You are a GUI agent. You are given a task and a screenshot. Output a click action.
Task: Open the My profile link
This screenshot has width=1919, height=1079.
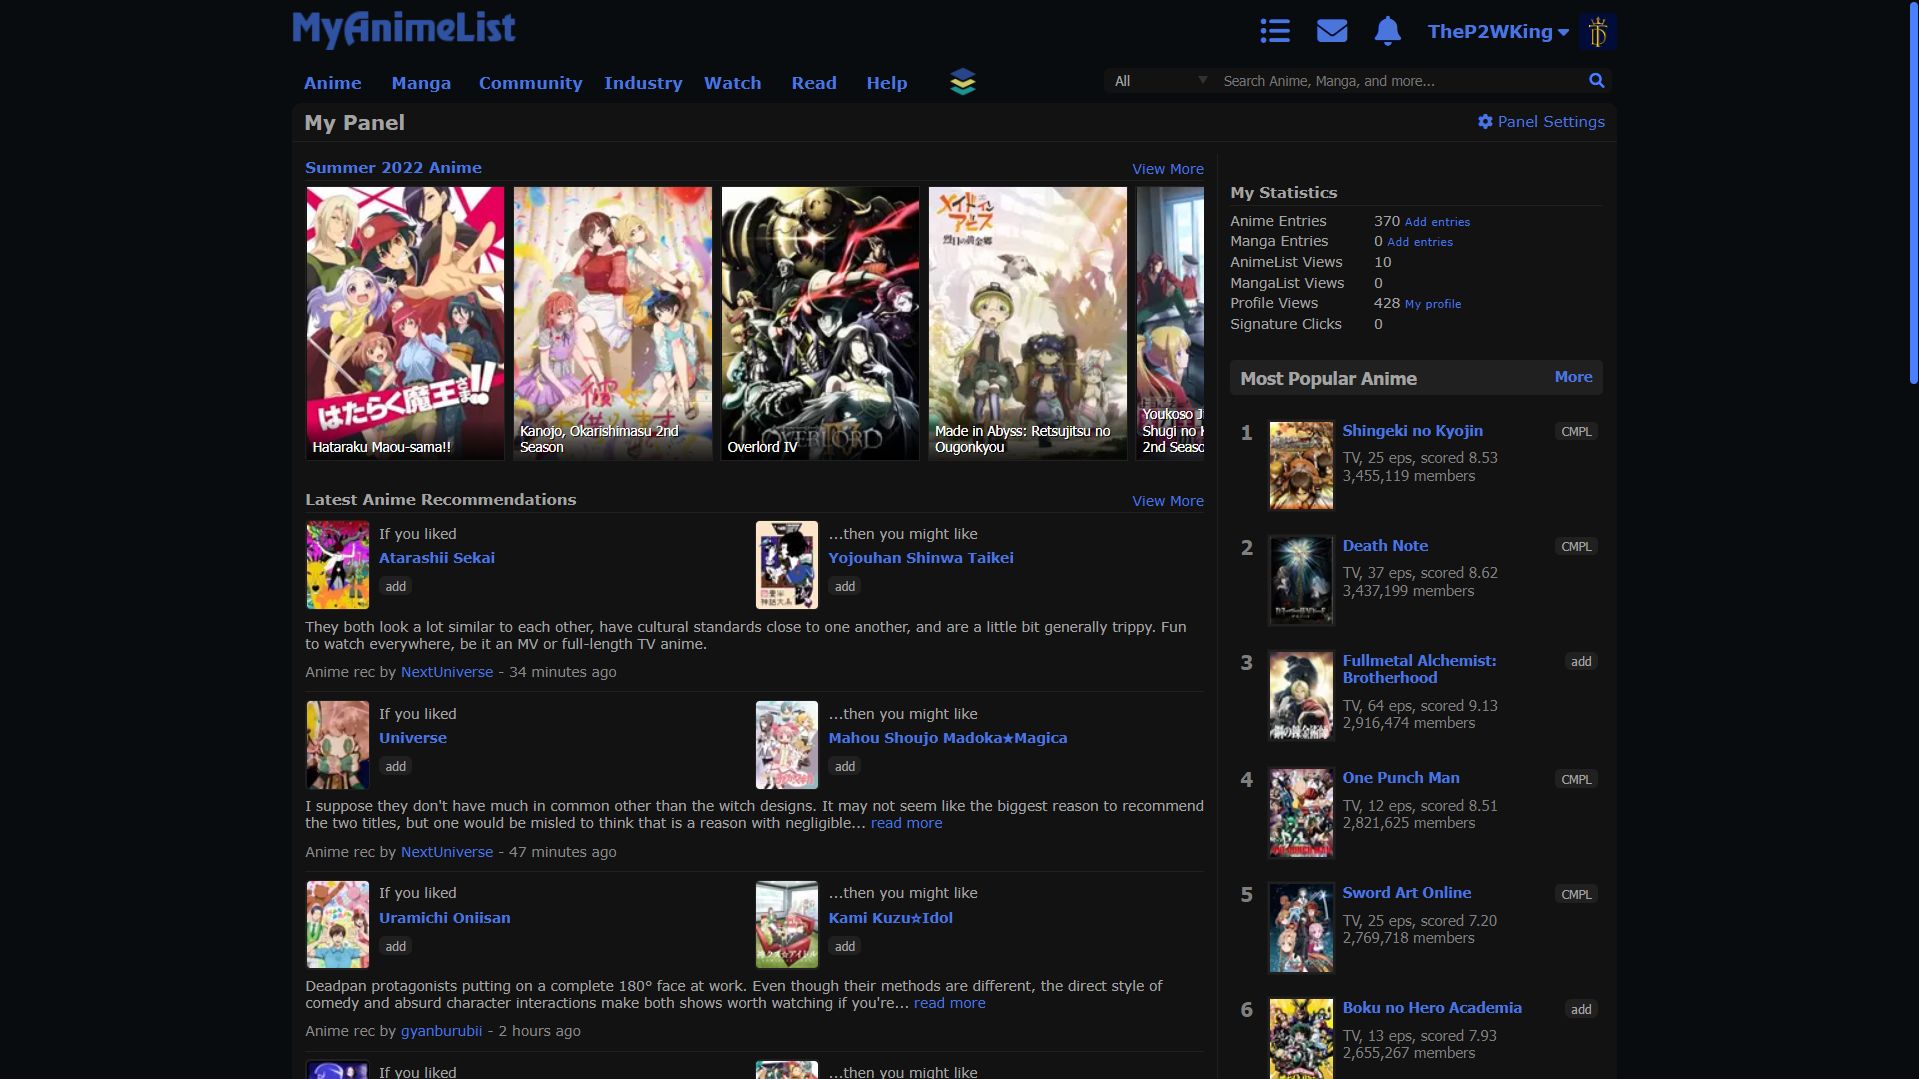pyautogui.click(x=1433, y=304)
